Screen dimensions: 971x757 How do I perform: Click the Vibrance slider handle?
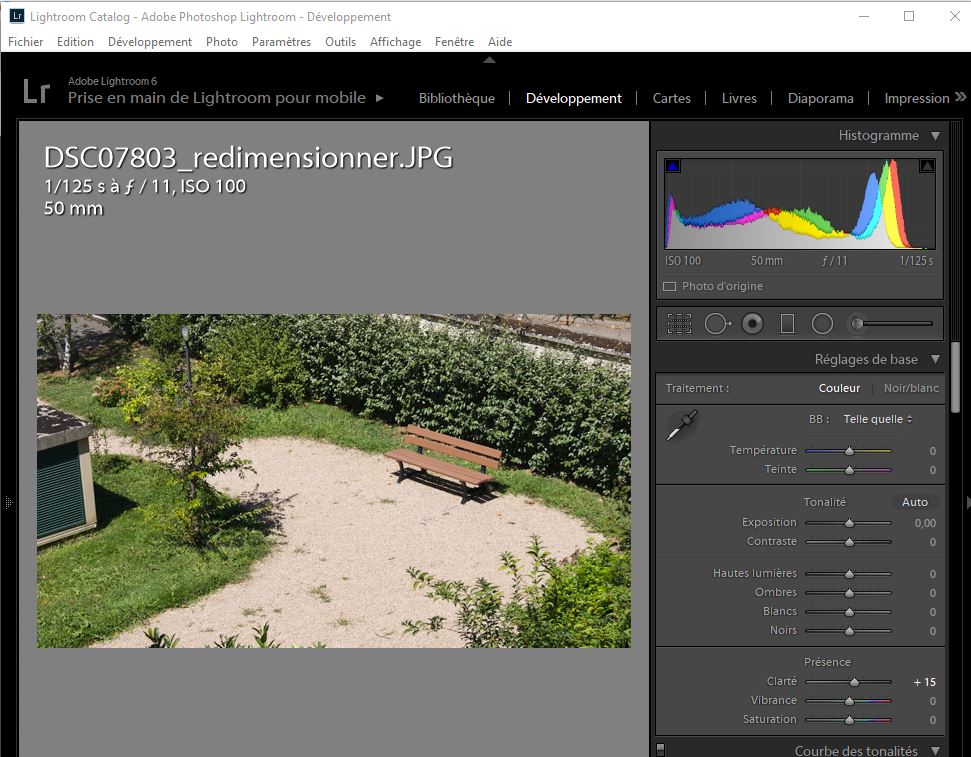850,701
